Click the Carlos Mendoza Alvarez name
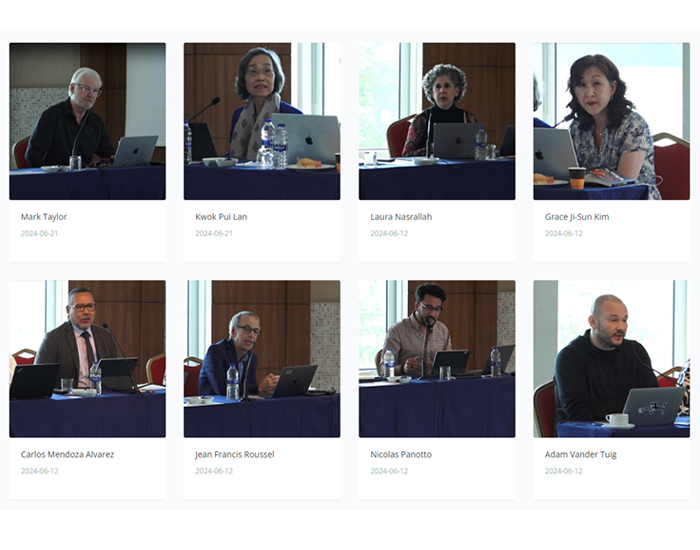Image resolution: width=700 pixels, height=550 pixels. pos(67,454)
